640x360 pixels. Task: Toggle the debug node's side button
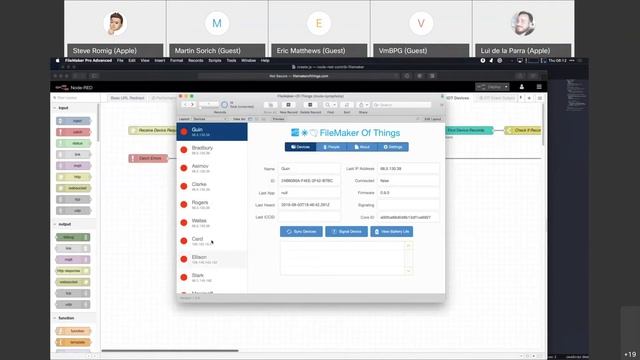pos(87,237)
